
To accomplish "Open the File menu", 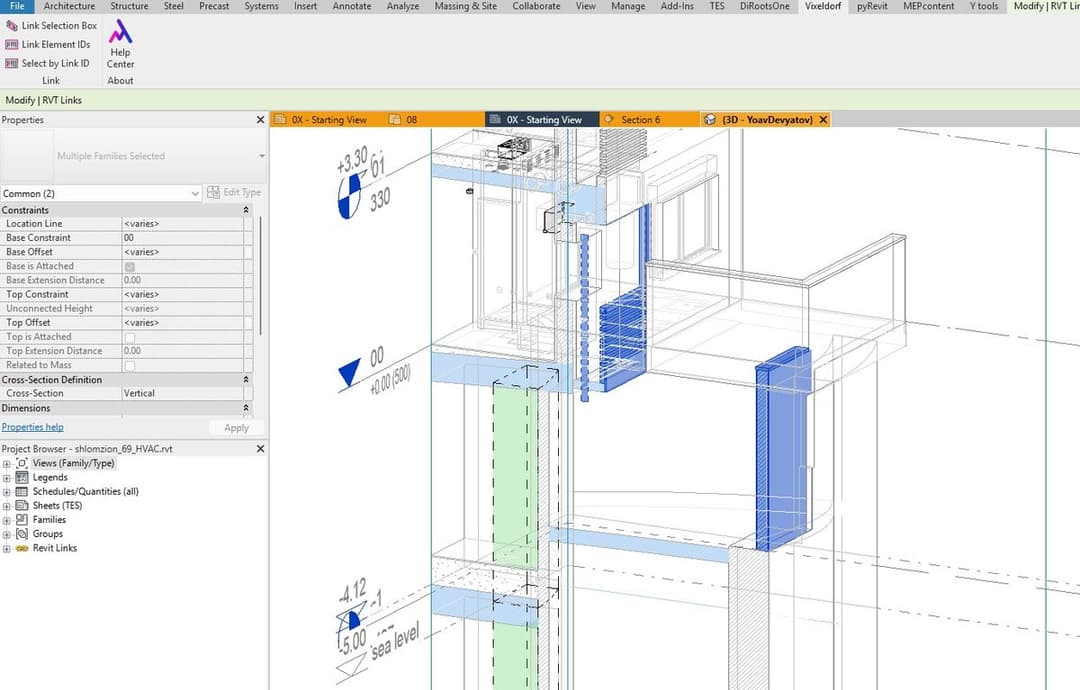I will coord(17,6).
